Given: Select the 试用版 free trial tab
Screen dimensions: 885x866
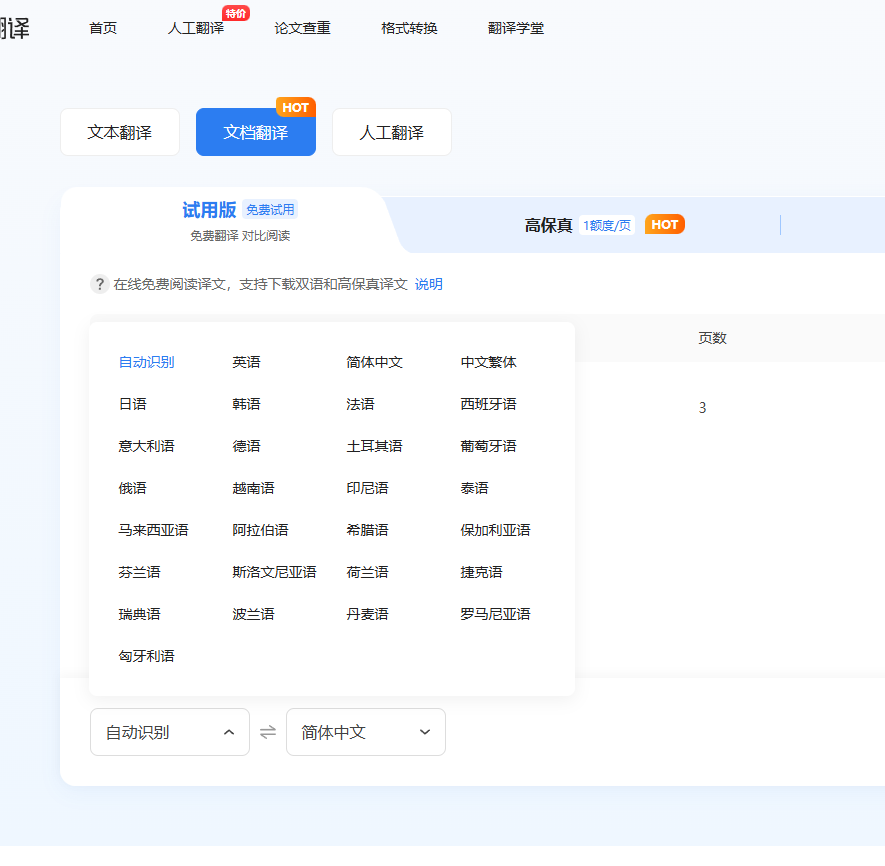Looking at the screenshot, I should click(x=209, y=210).
